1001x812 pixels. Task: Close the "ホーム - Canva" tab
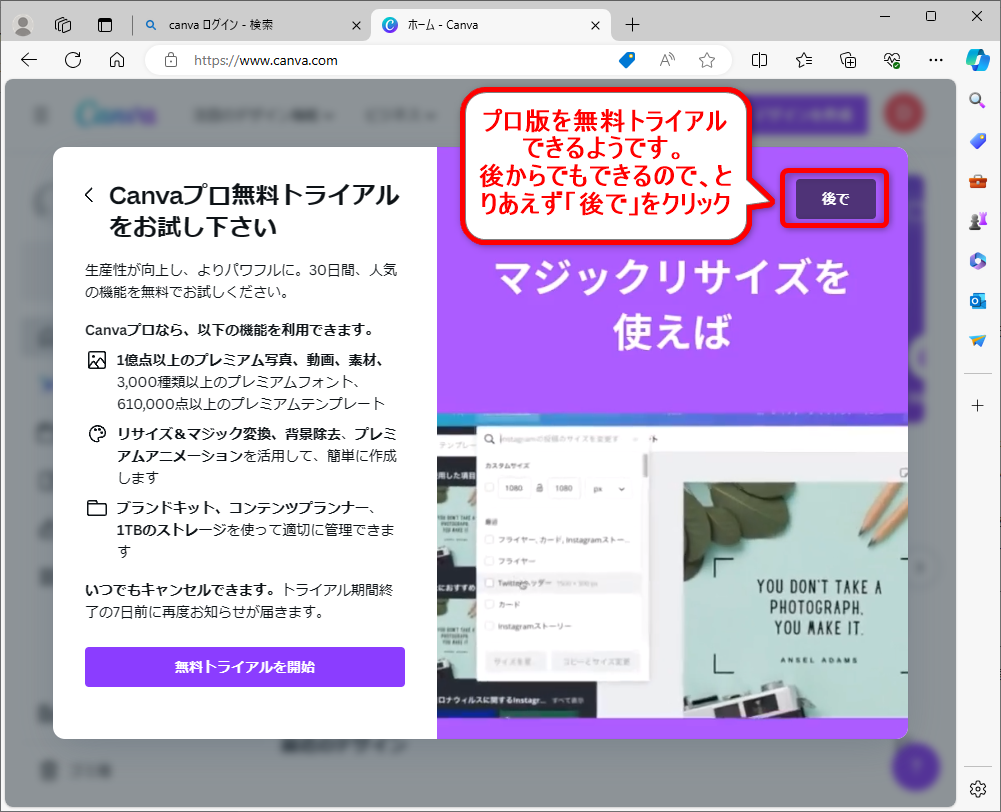pos(595,26)
